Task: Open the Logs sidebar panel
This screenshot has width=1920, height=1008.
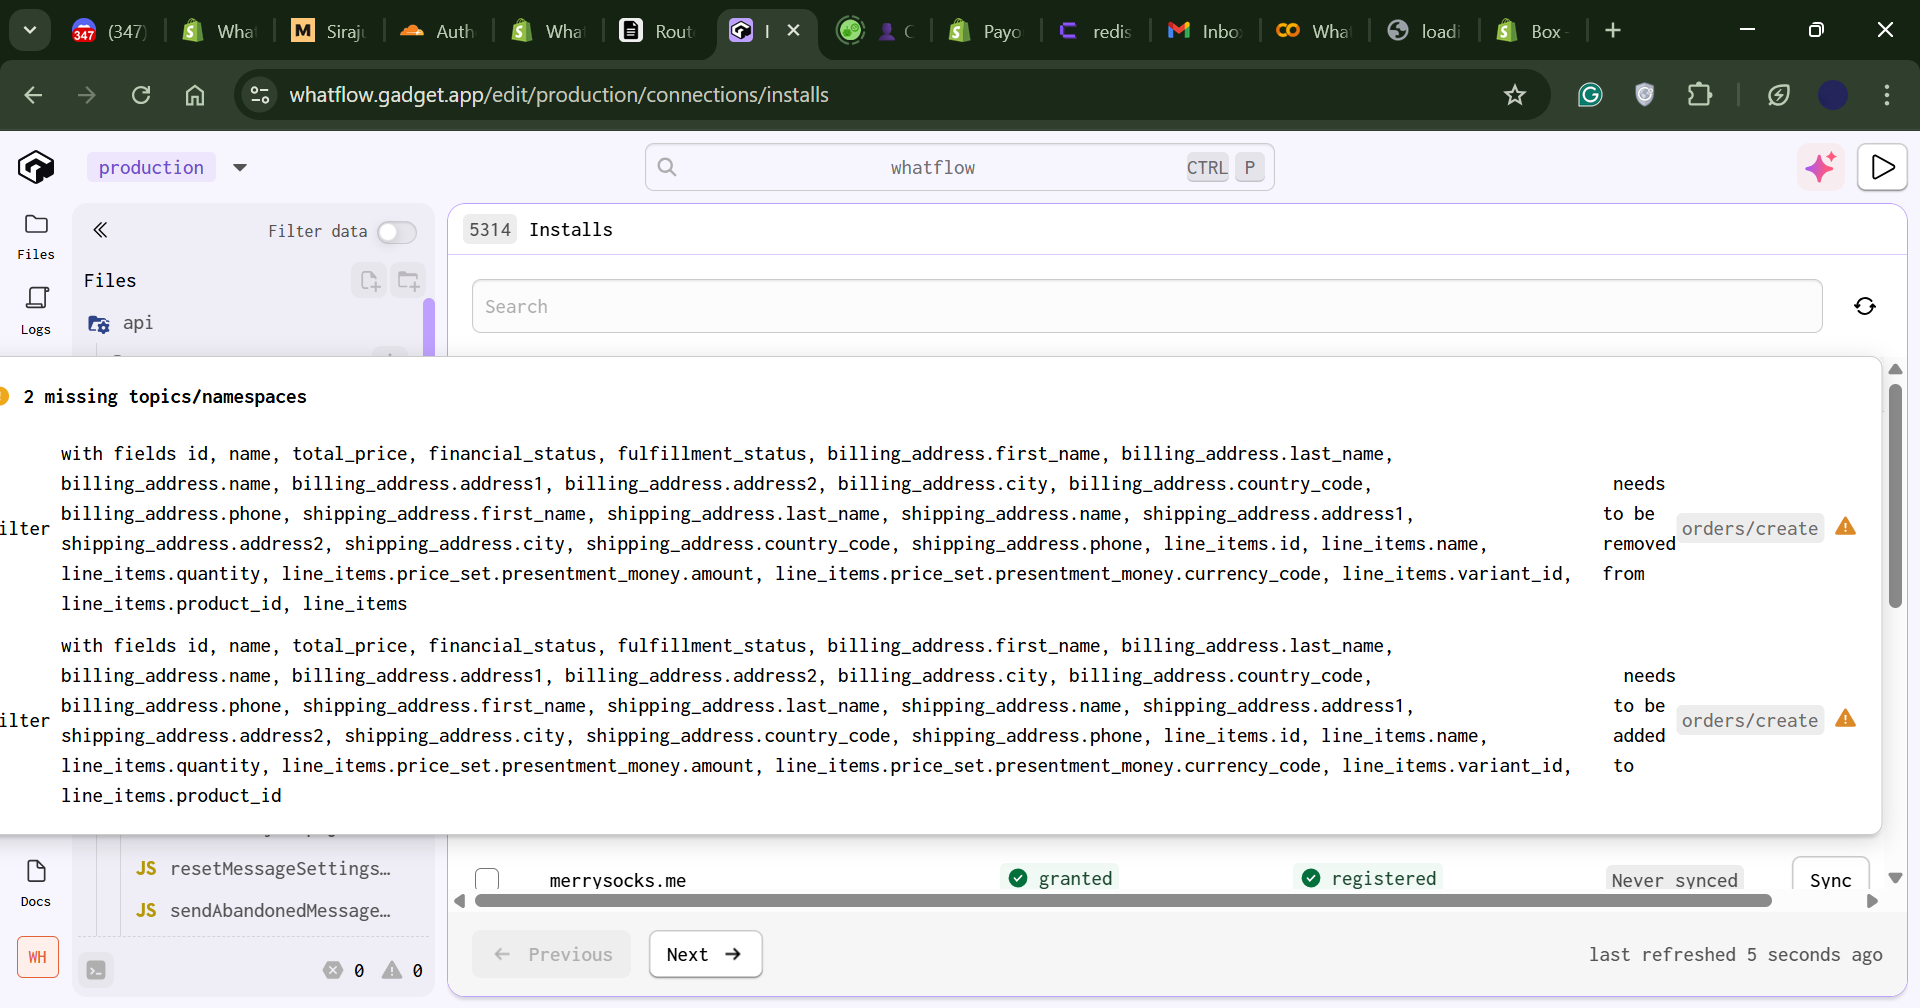Action: point(36,310)
